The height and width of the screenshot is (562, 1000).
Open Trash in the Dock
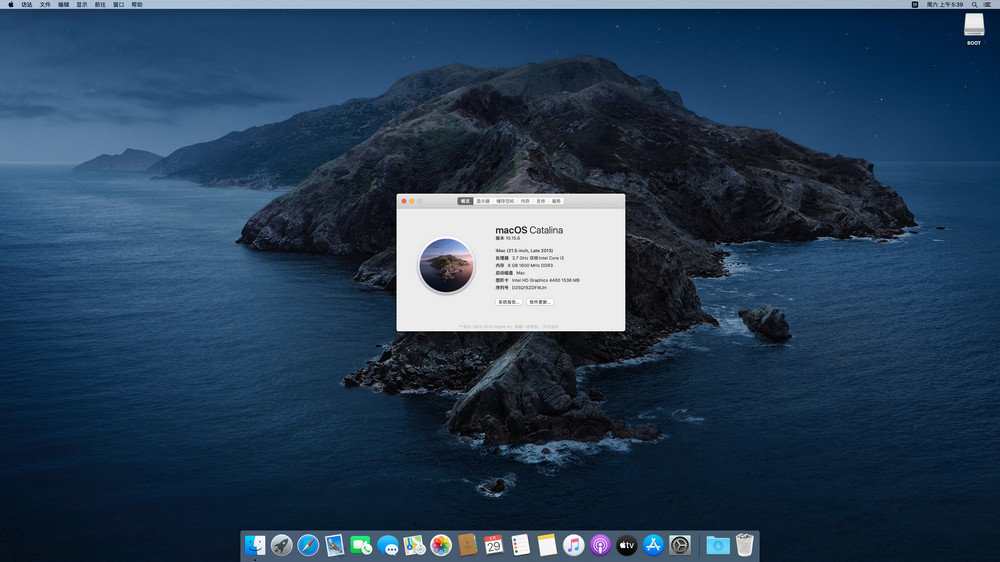coord(744,545)
